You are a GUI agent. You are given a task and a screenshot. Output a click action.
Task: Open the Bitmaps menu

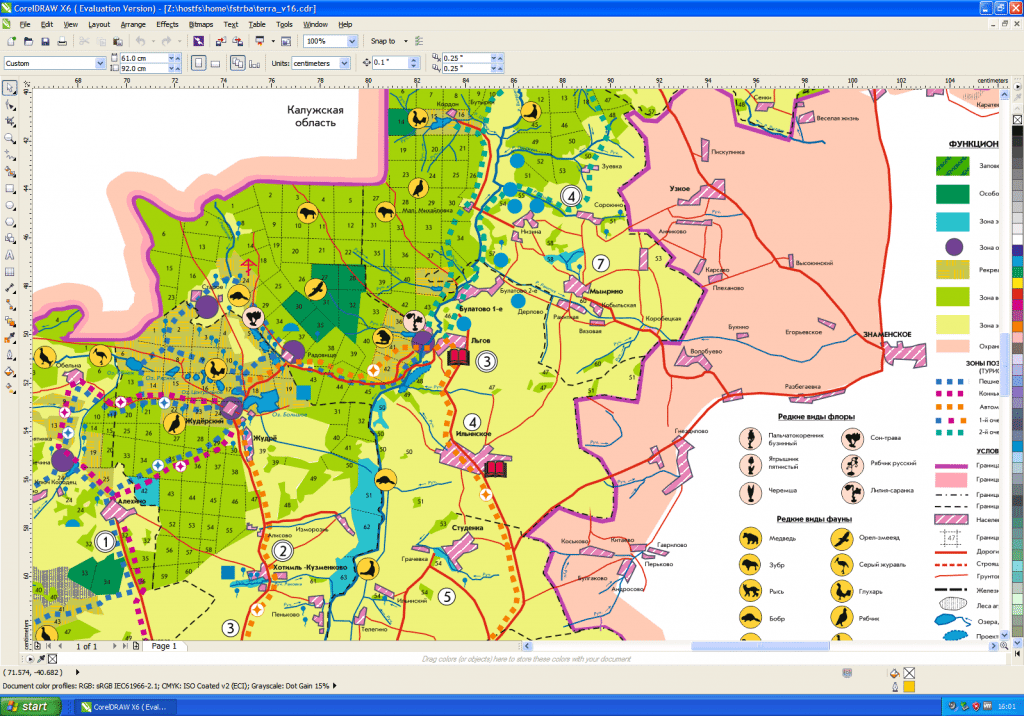click(x=201, y=23)
